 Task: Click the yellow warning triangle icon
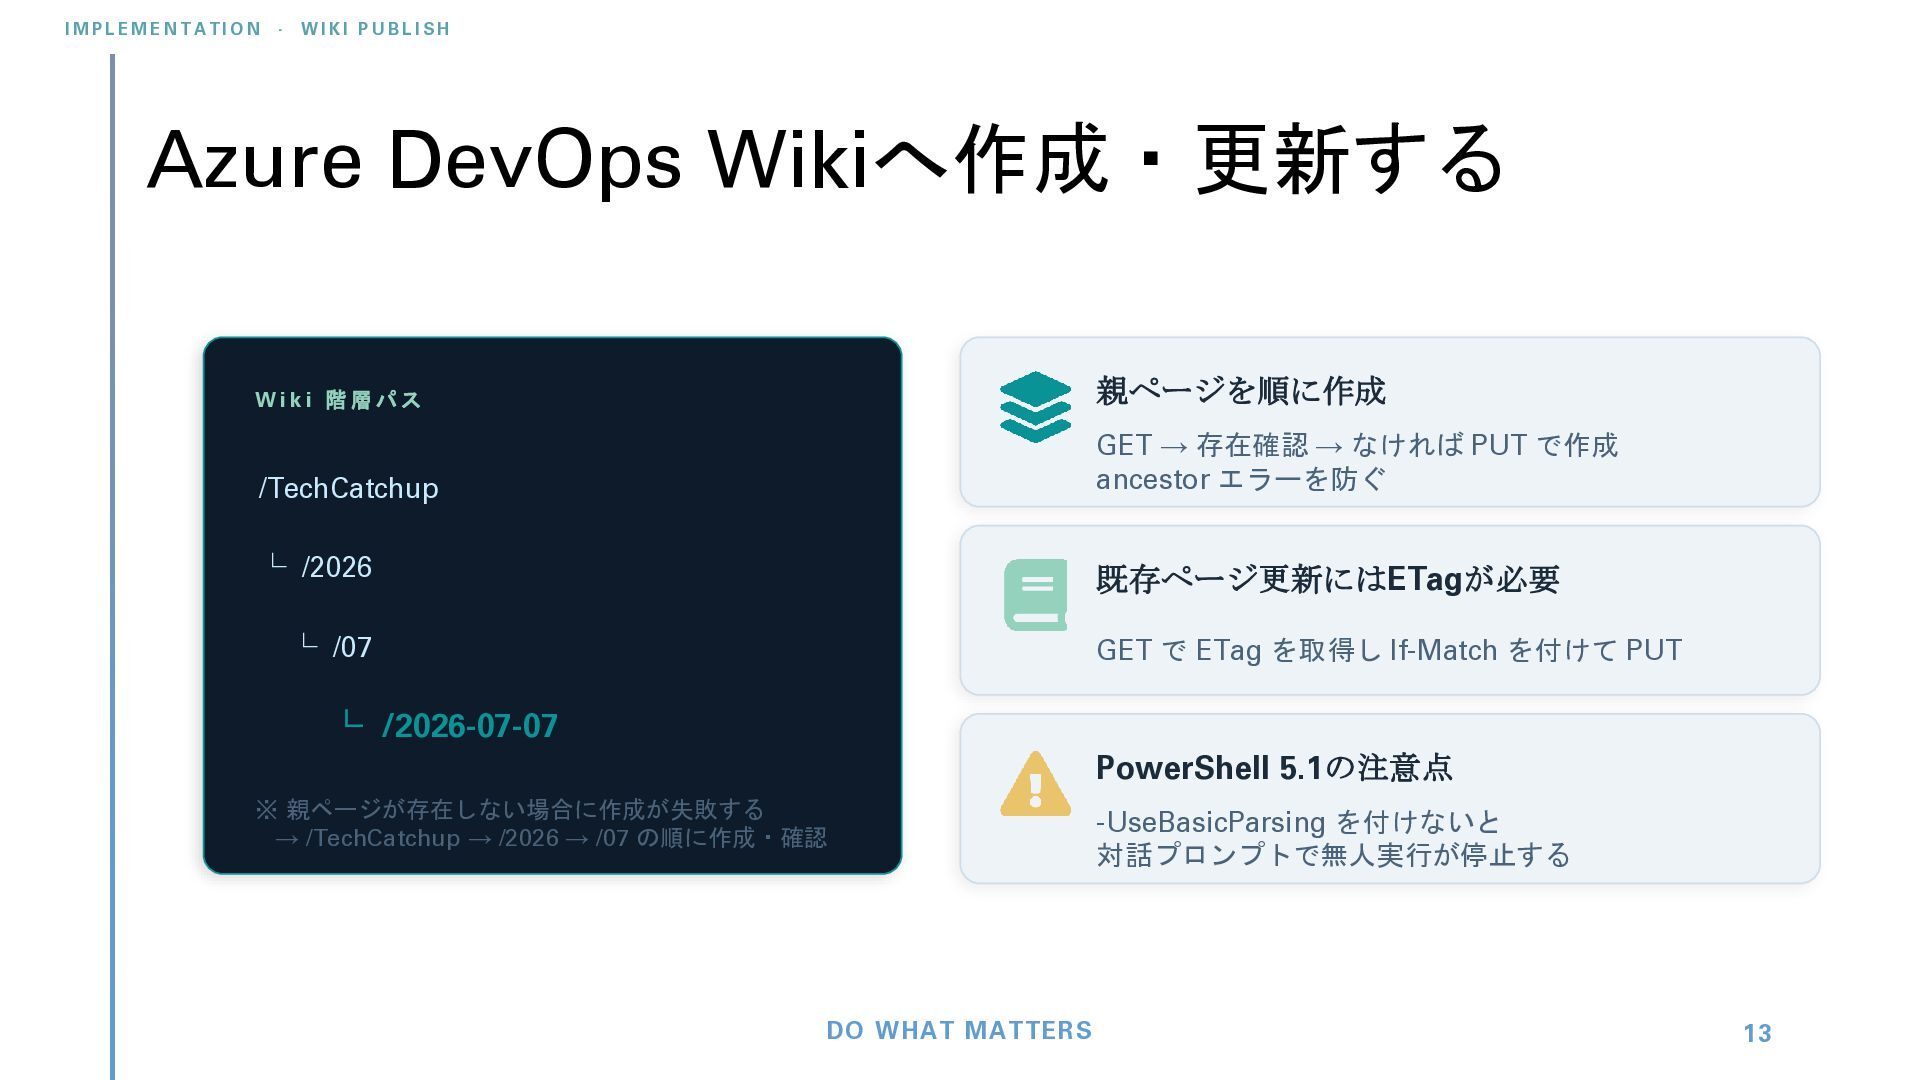click(x=1035, y=784)
